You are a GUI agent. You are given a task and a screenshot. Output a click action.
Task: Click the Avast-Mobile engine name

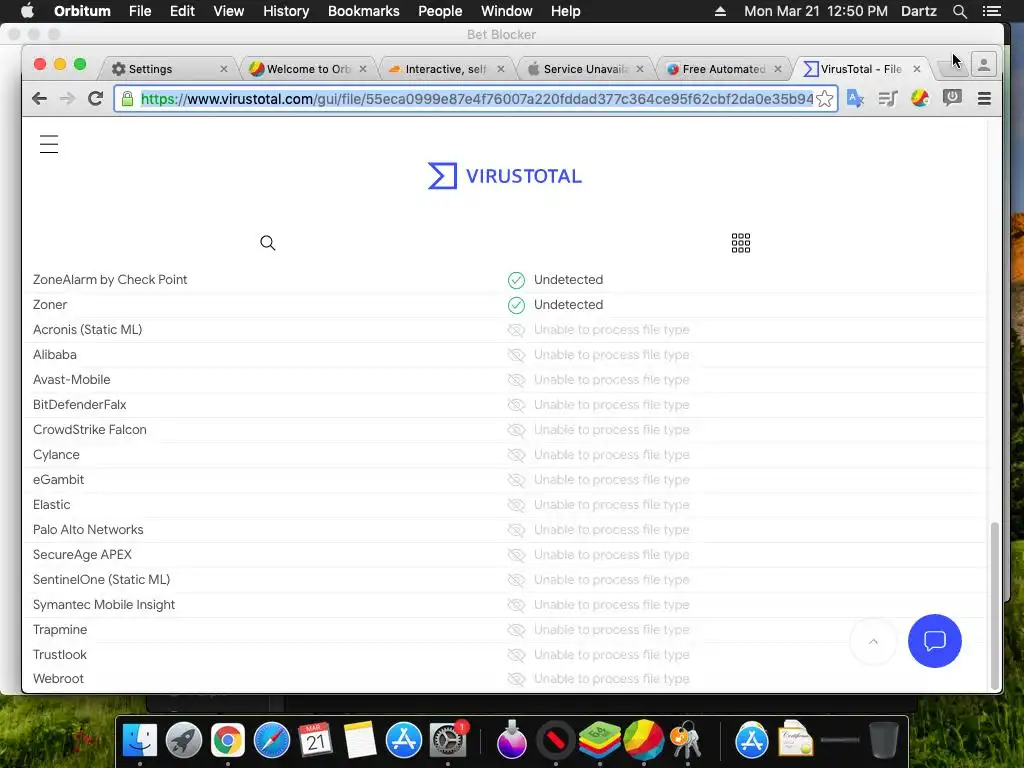click(x=72, y=379)
